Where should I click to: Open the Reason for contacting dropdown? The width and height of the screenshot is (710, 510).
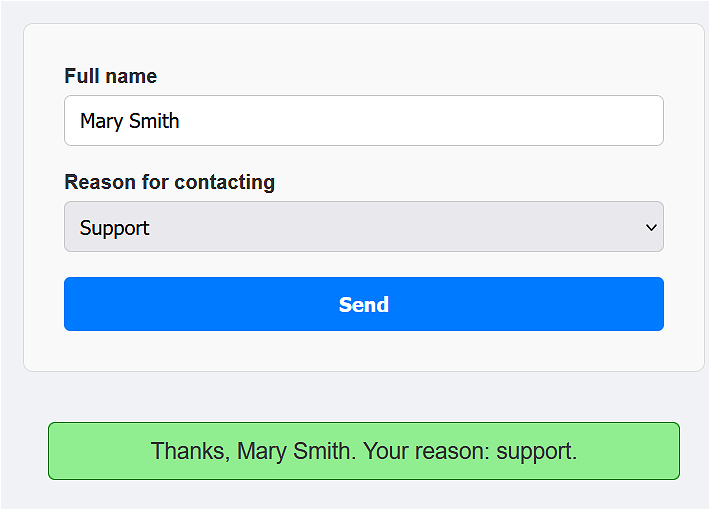[x=363, y=227]
